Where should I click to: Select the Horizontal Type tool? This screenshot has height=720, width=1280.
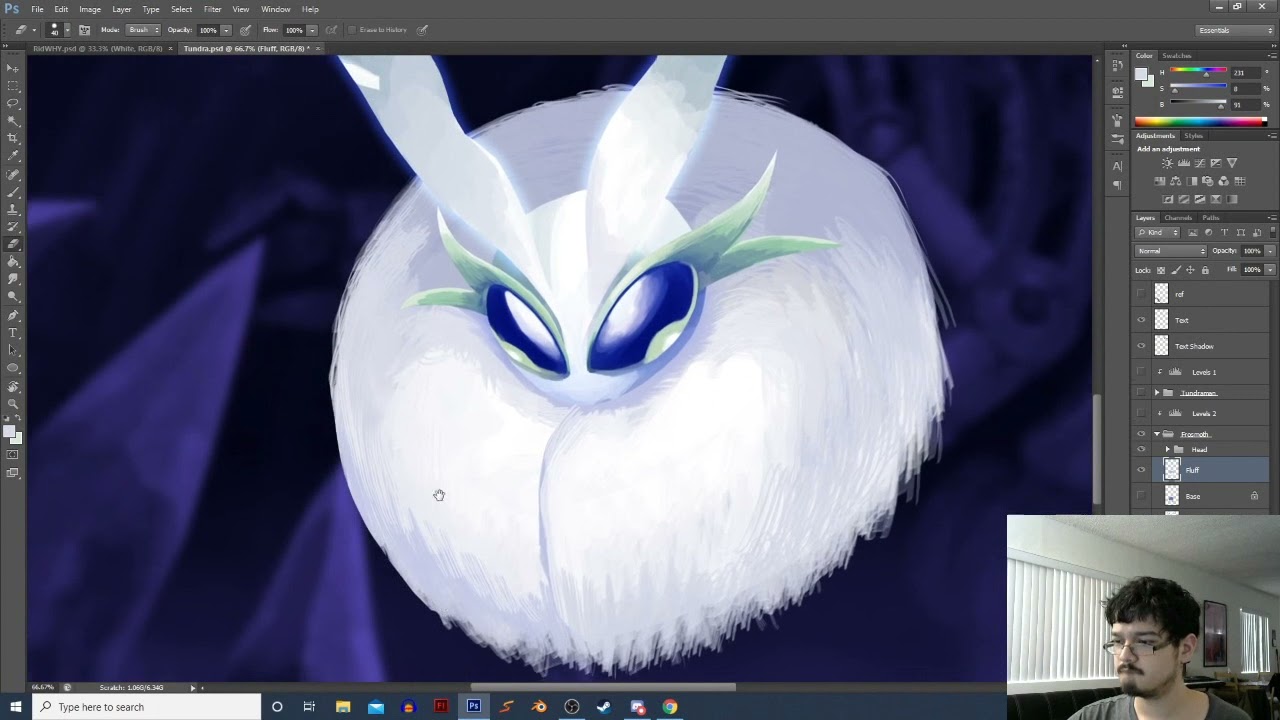coord(13,332)
